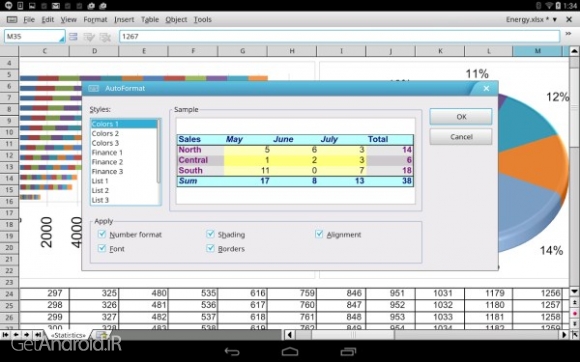580x362 pixels.
Task: Tap the Android back button
Action: point(232,352)
